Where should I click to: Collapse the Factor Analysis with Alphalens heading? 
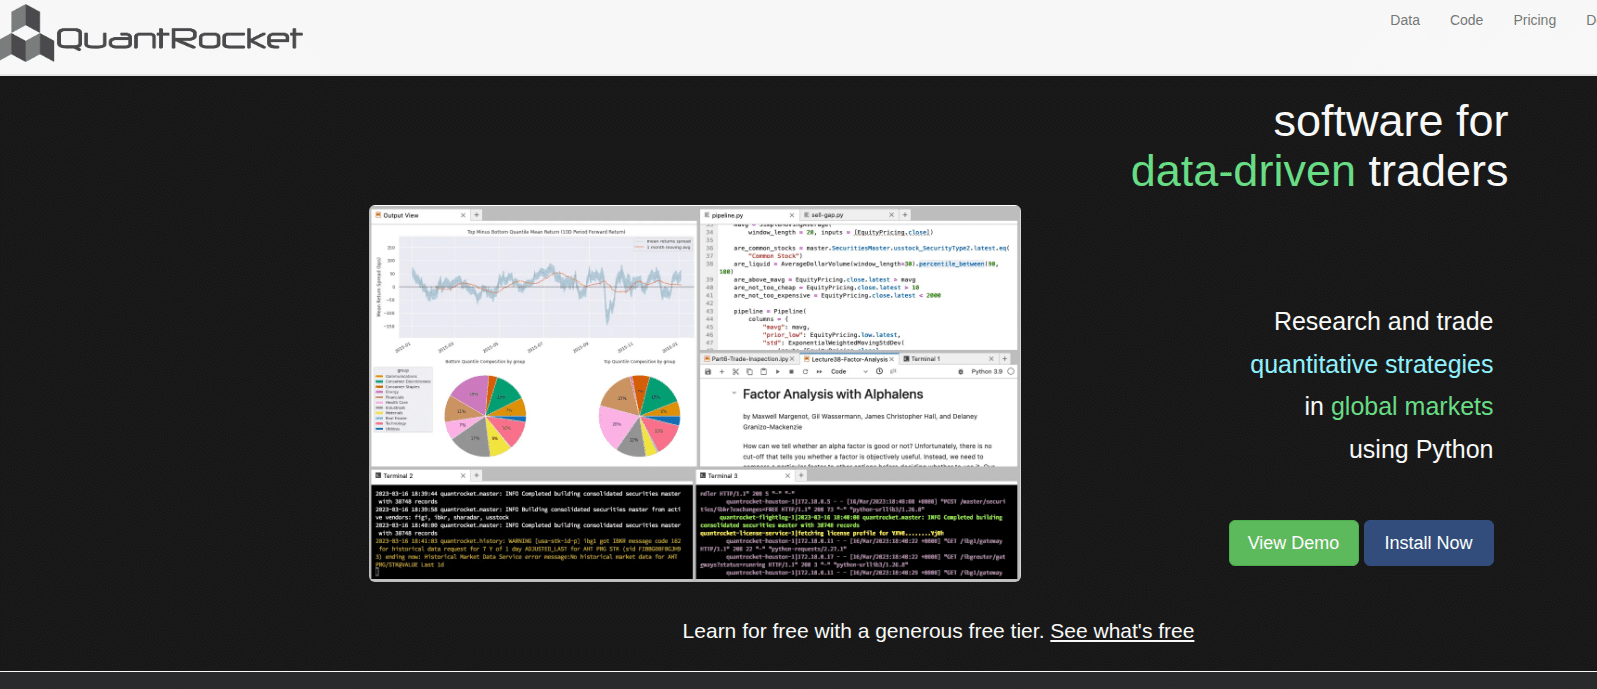click(734, 394)
